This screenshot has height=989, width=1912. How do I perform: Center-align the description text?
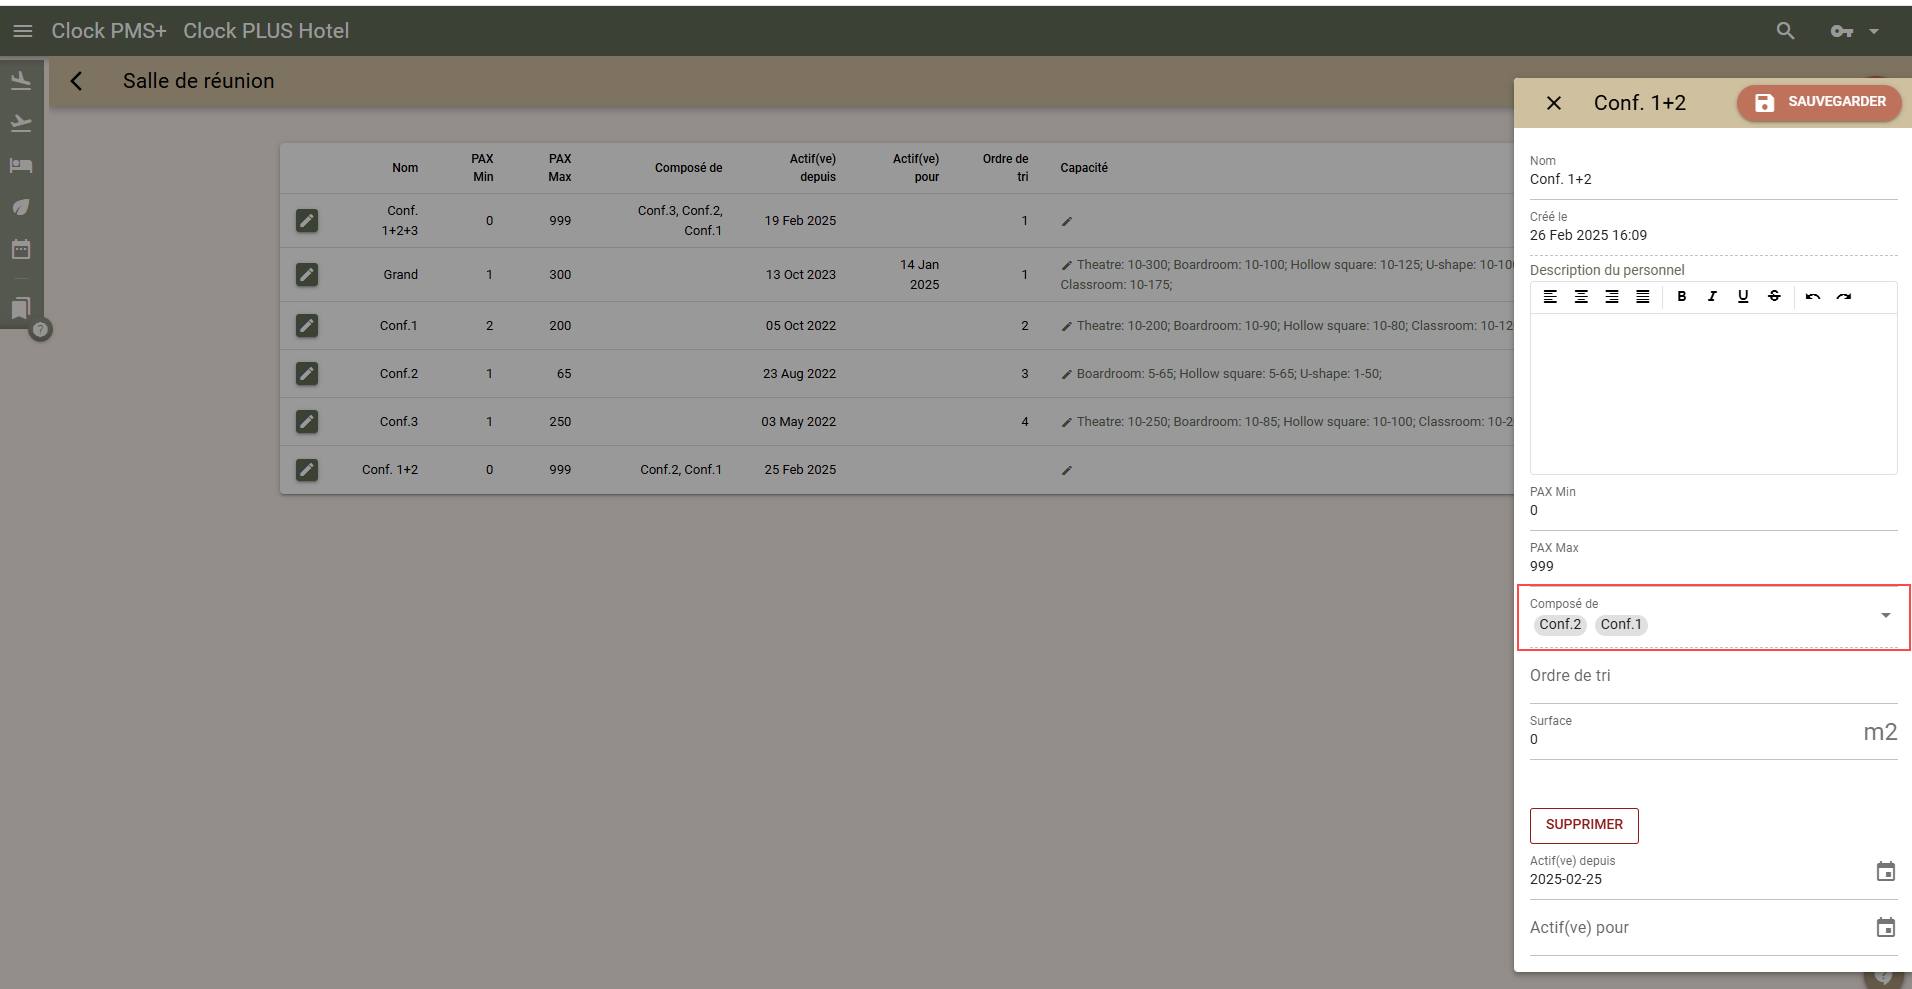pyautogui.click(x=1581, y=297)
